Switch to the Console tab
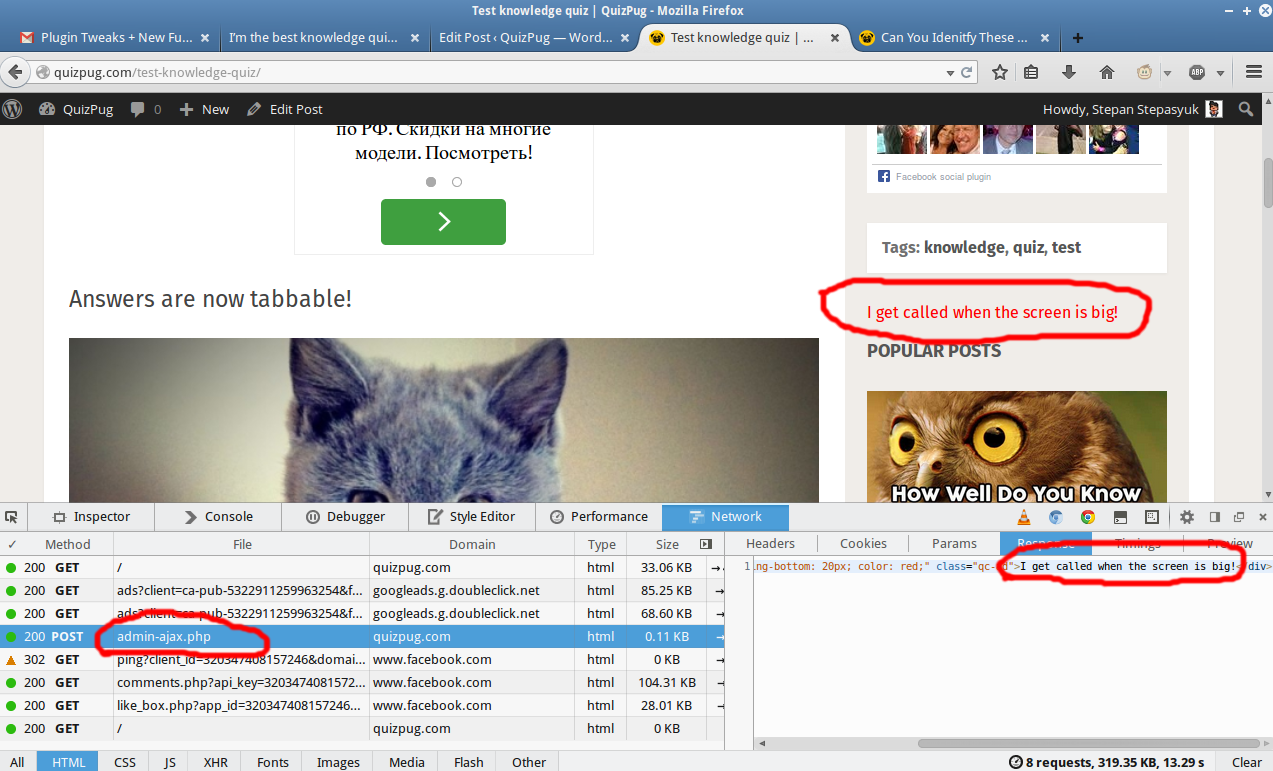Image resolution: width=1273 pixels, height=771 pixels. [x=218, y=517]
